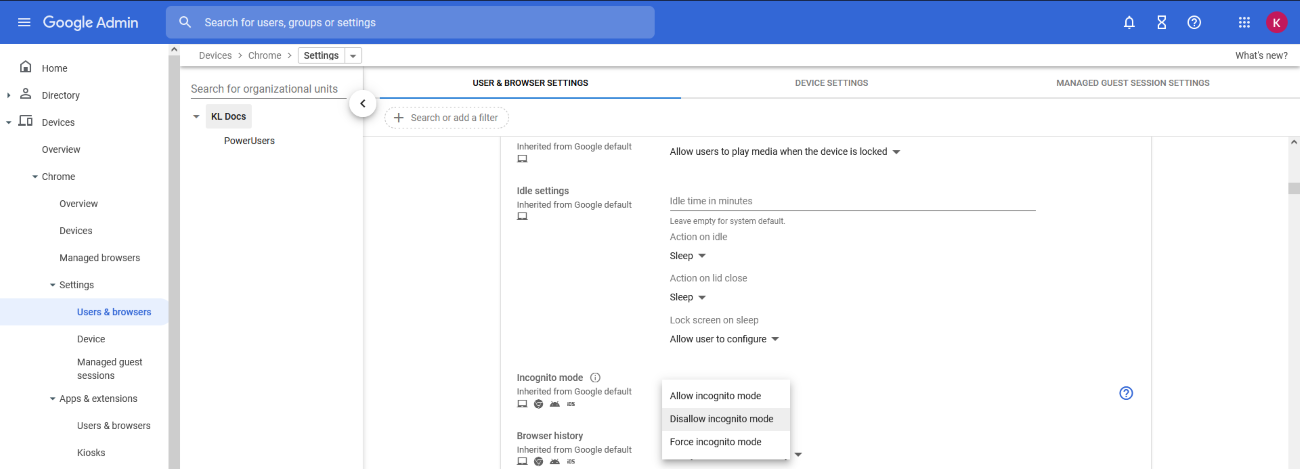Select Disallow incognito mode option
Image resolution: width=1300 pixels, height=469 pixels.
[x=722, y=419]
